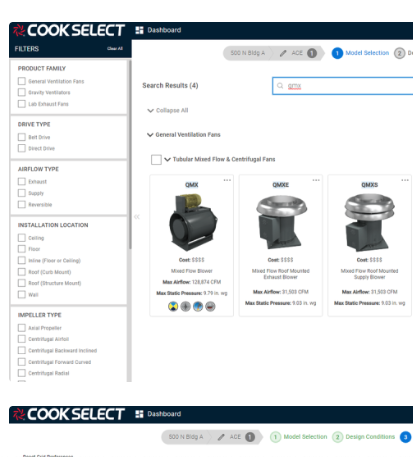Enable the Belt Drive filter
This screenshot has width=413, height=457.
[x=22, y=137]
